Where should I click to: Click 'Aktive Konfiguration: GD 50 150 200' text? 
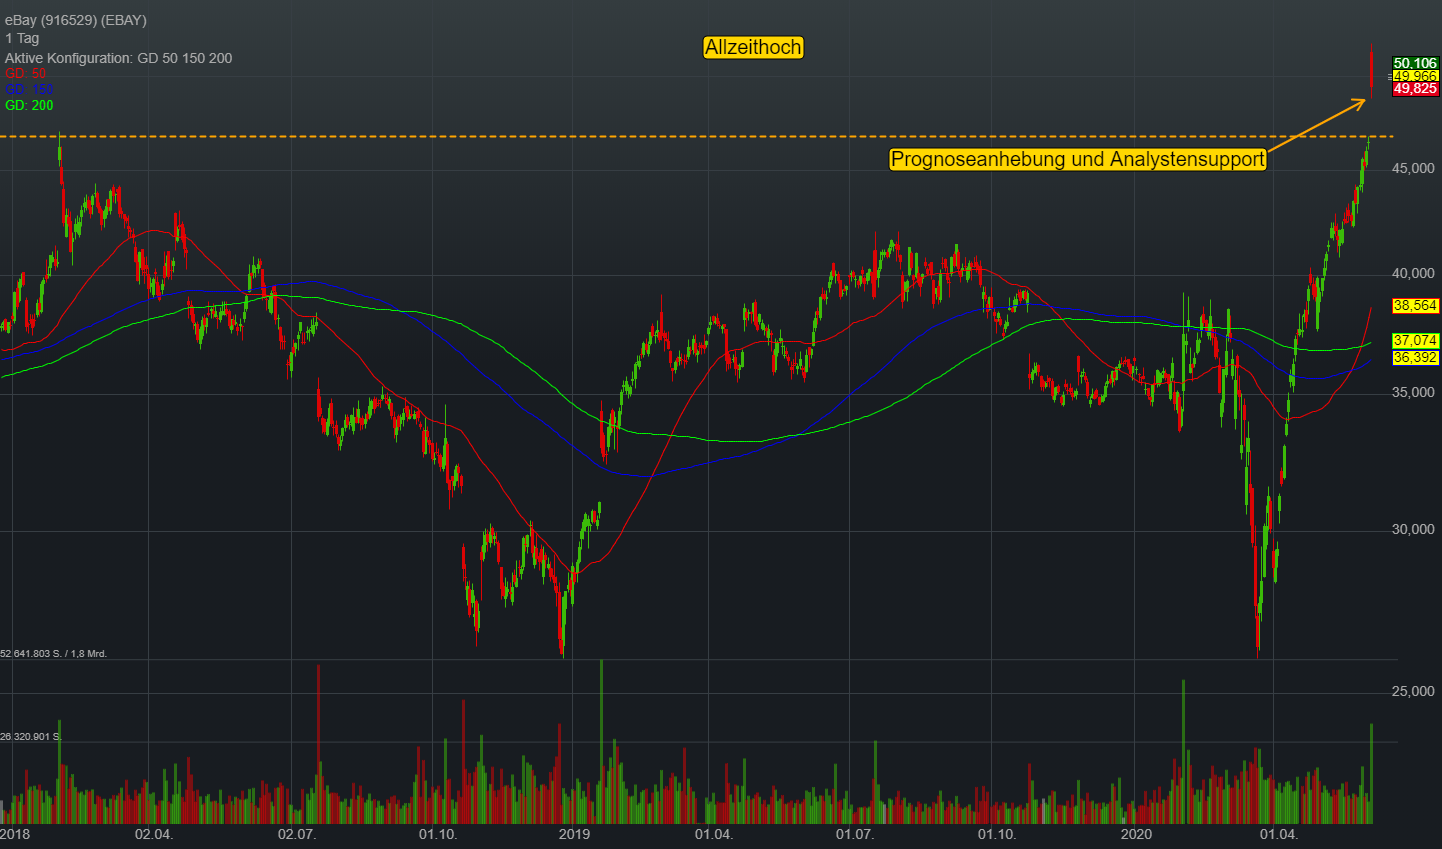coord(119,58)
